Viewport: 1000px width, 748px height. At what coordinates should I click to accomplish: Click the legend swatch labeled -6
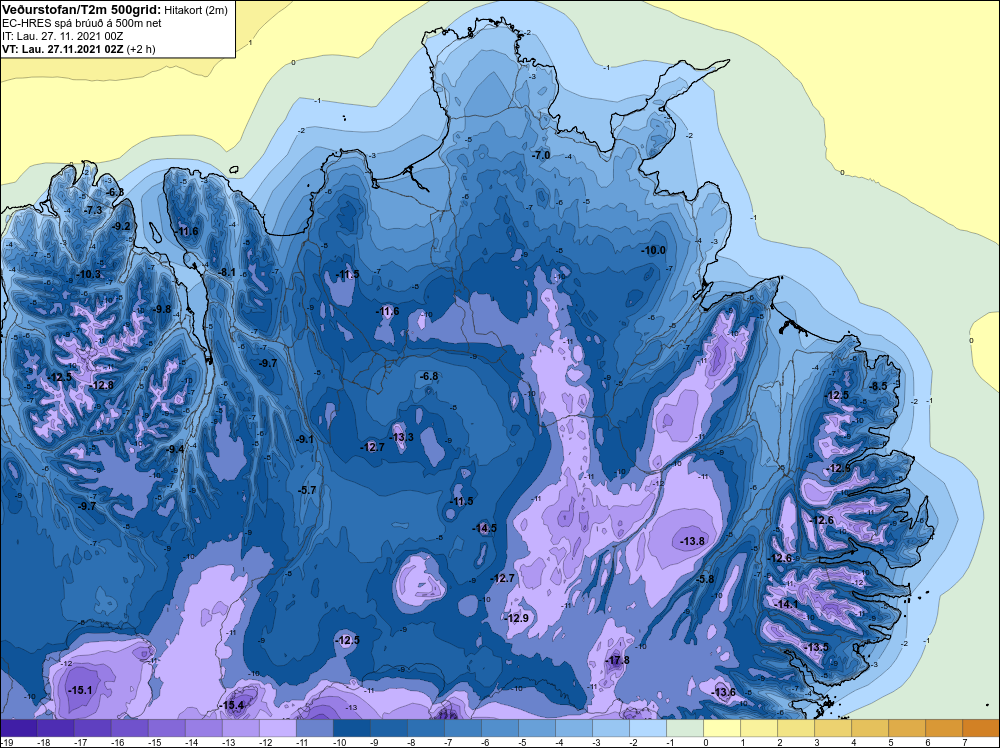tap(500, 729)
